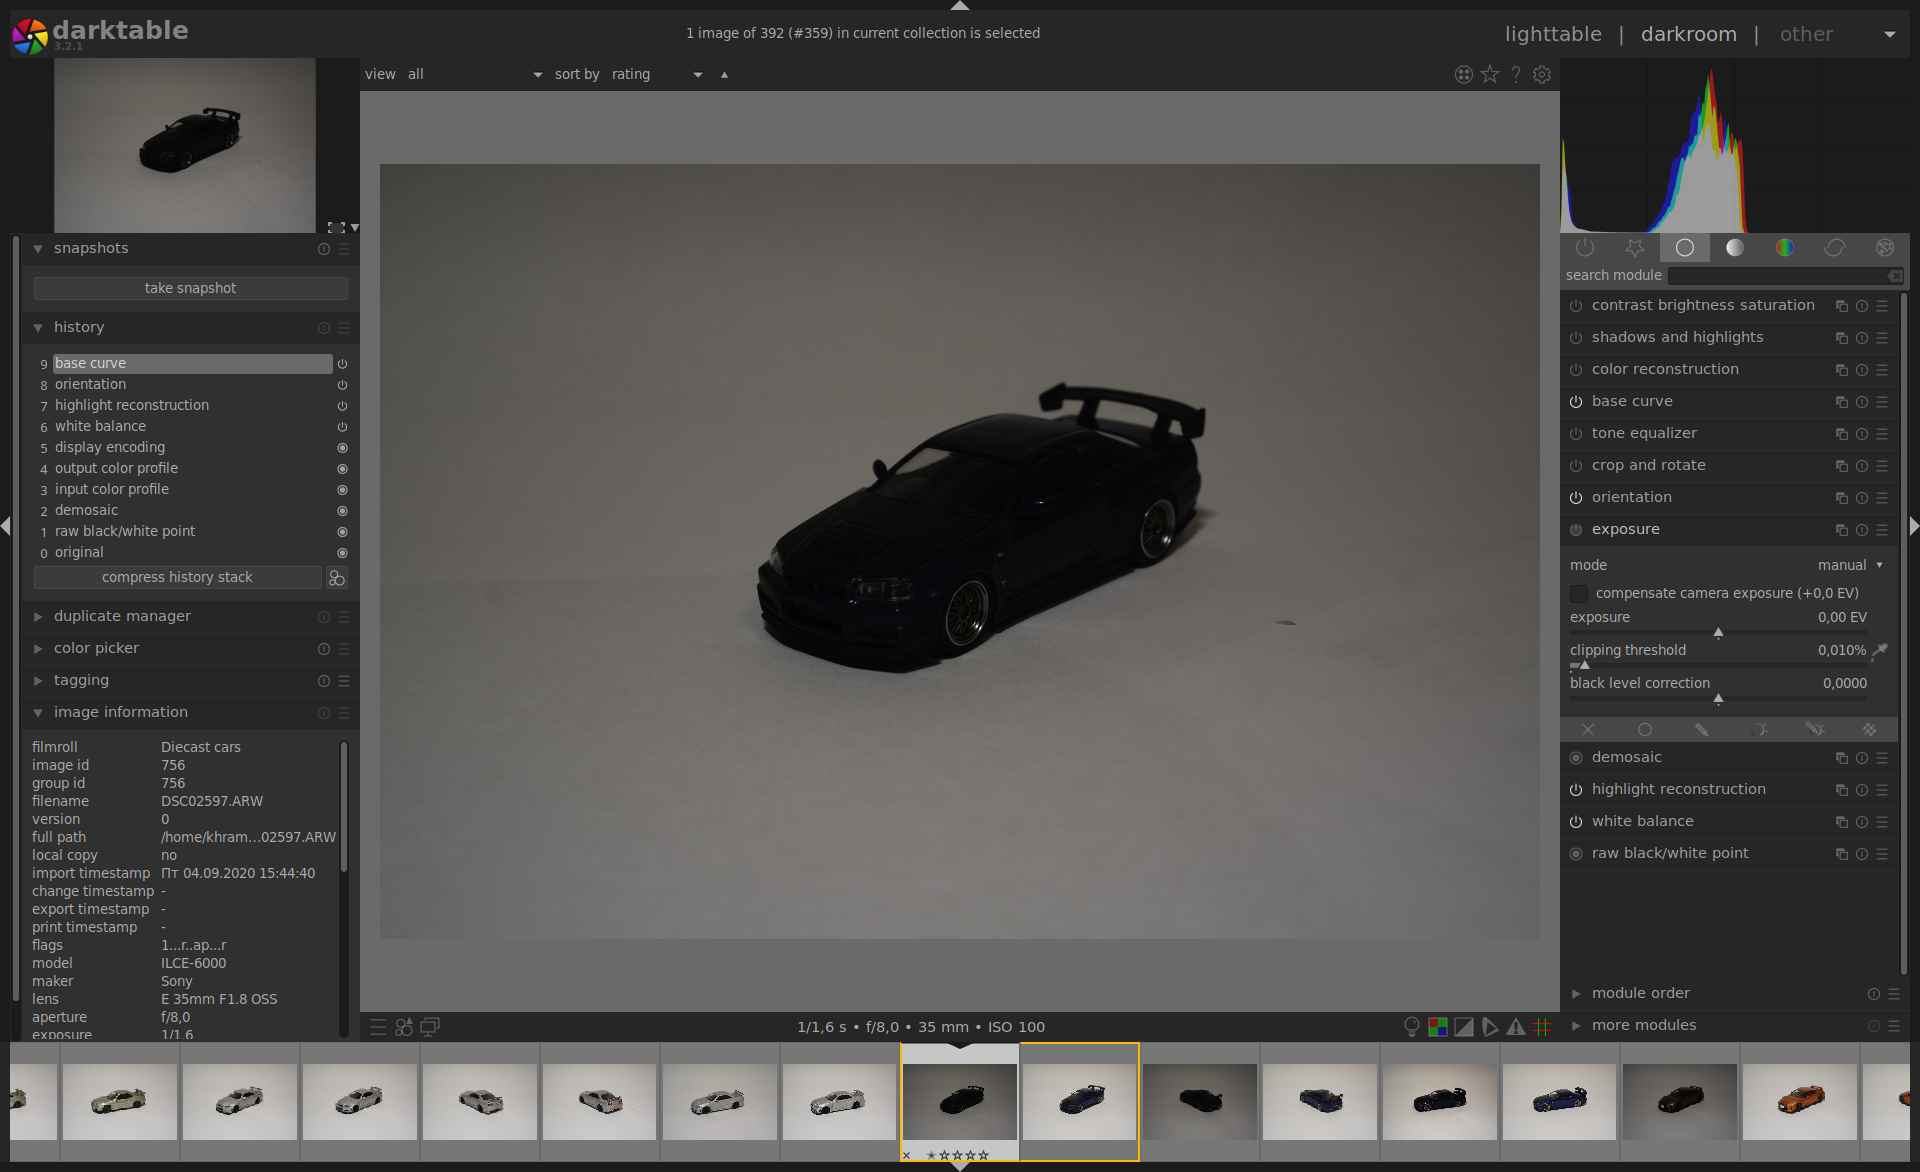Screen dimensions: 1920x1172
Task: Open exposure mode manual dropdown
Action: click(x=1850, y=565)
